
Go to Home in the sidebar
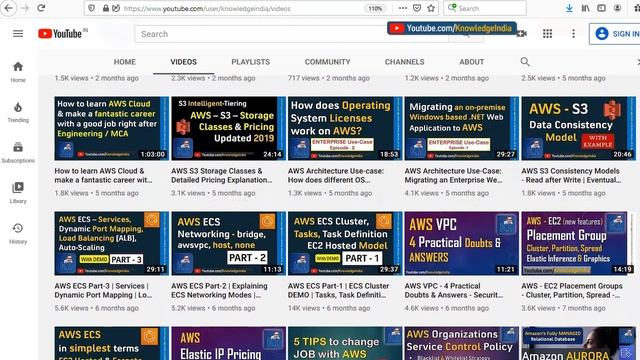pos(18,71)
